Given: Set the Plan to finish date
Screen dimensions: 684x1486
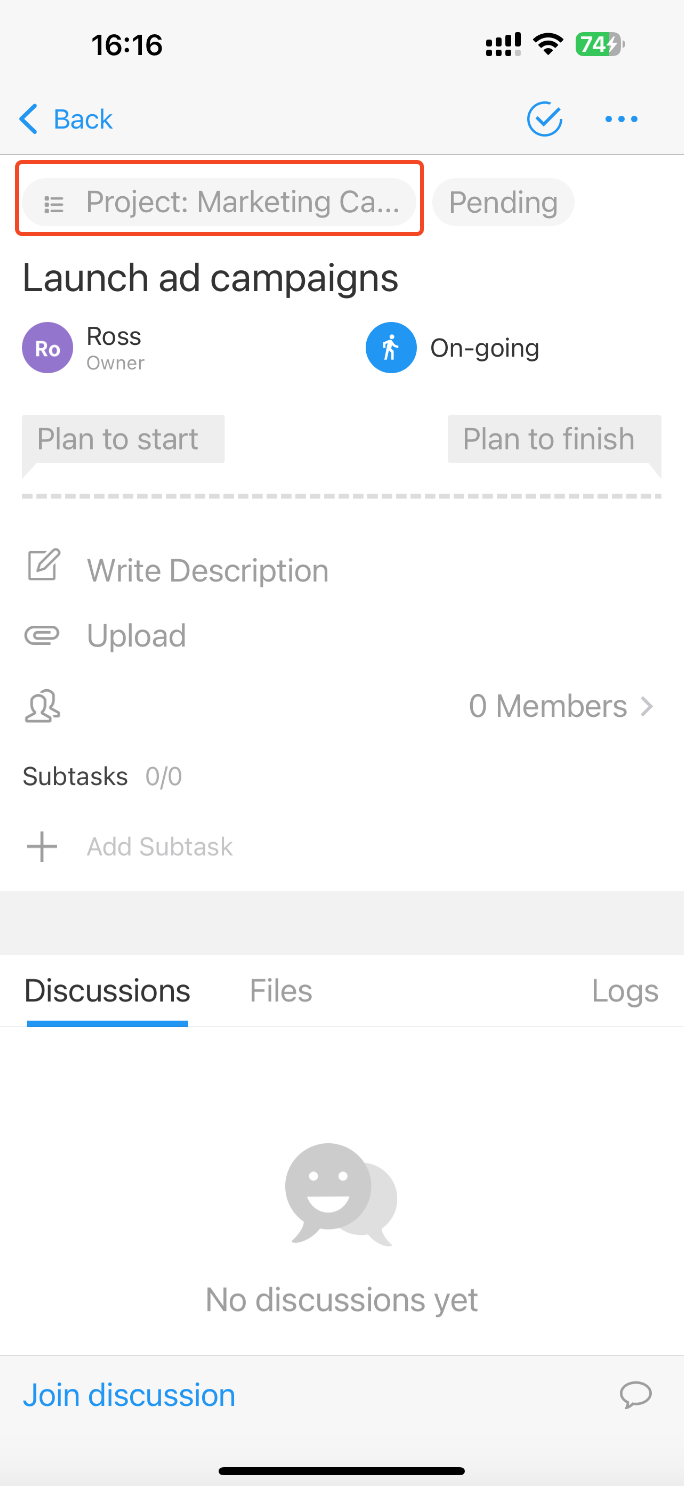Looking at the screenshot, I should (549, 439).
